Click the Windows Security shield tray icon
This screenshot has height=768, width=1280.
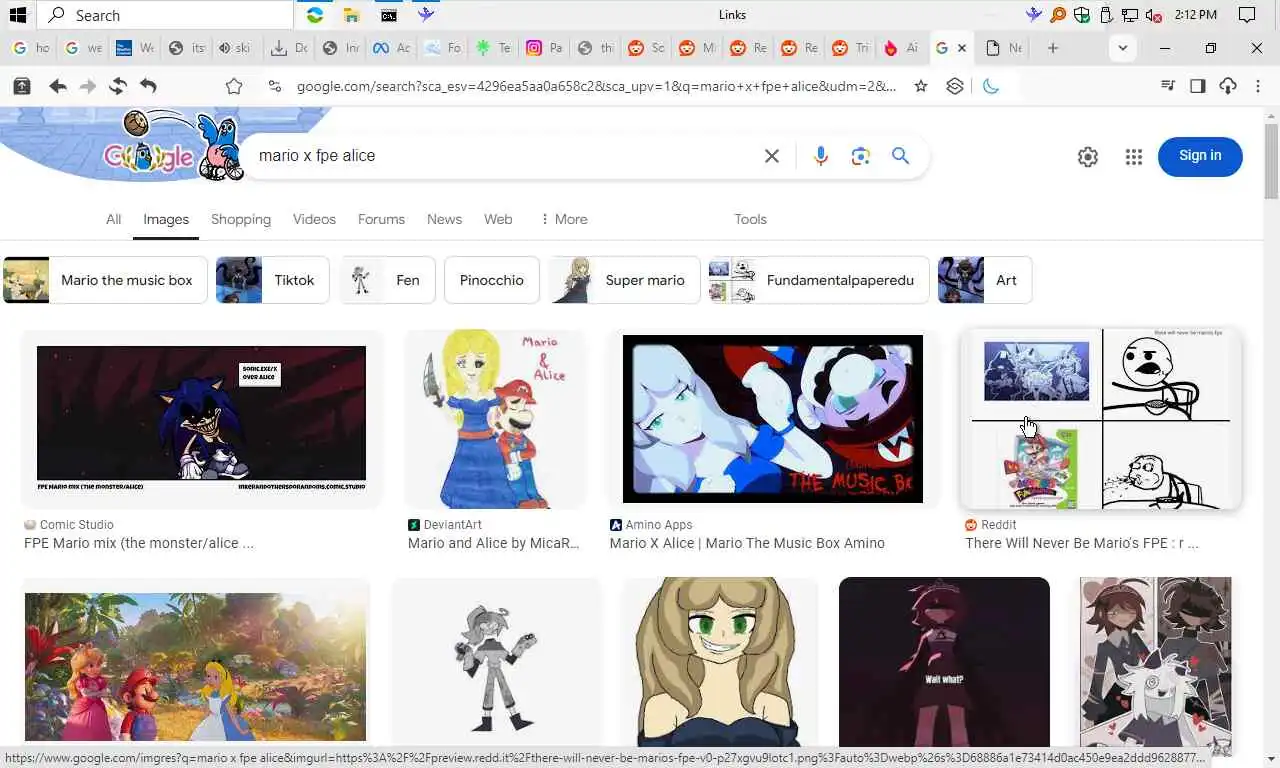[x=1082, y=15]
